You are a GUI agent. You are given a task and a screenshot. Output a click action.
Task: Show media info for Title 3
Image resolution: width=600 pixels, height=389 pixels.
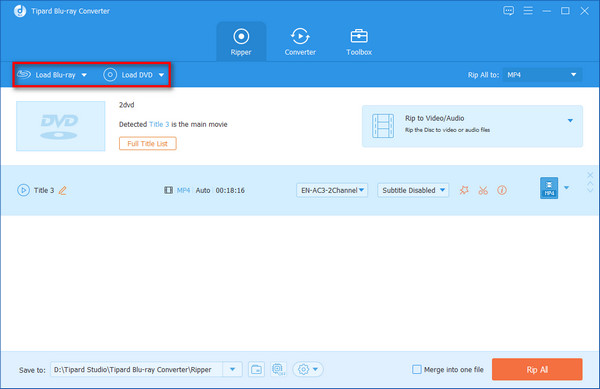coord(502,190)
